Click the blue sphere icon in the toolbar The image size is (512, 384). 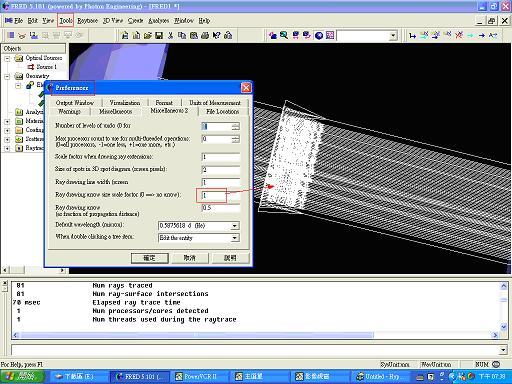[319, 35]
